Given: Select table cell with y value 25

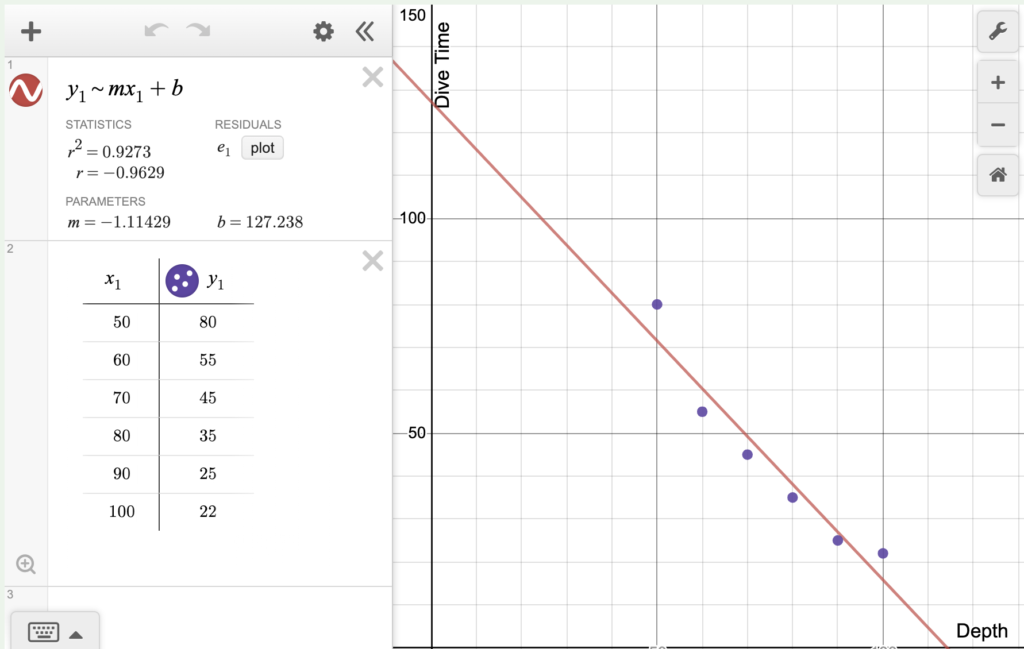Looking at the screenshot, I should pyautogui.click(x=208, y=473).
